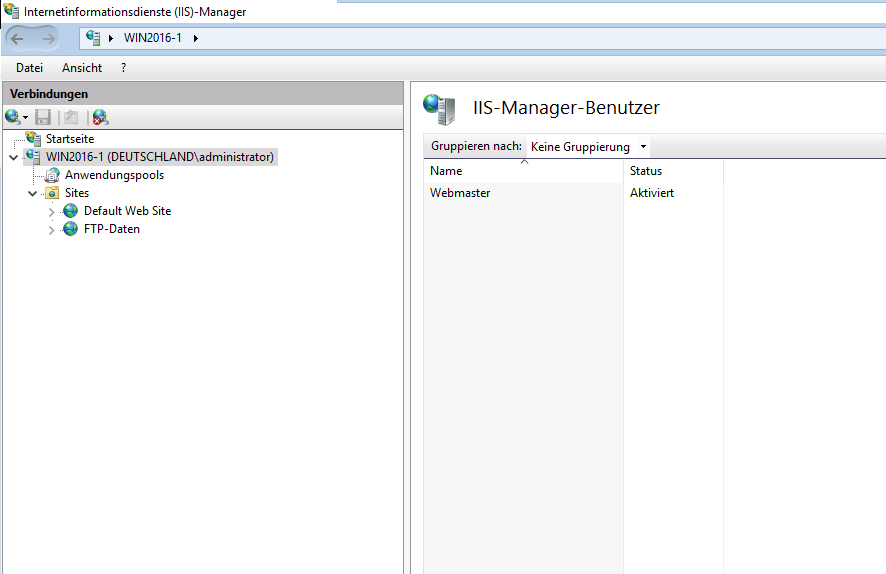Sort list by Status column header

tap(674, 171)
